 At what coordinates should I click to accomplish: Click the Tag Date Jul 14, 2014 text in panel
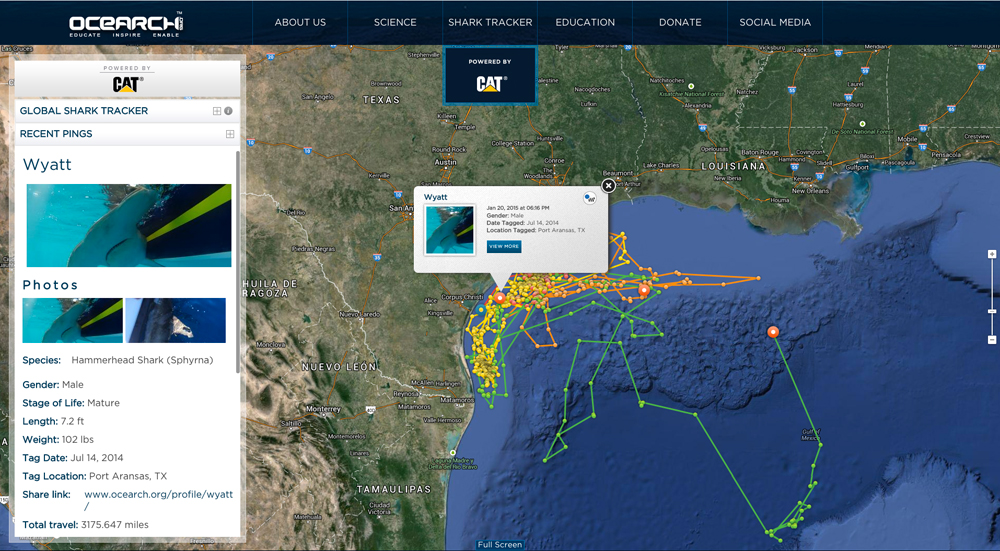[73, 458]
